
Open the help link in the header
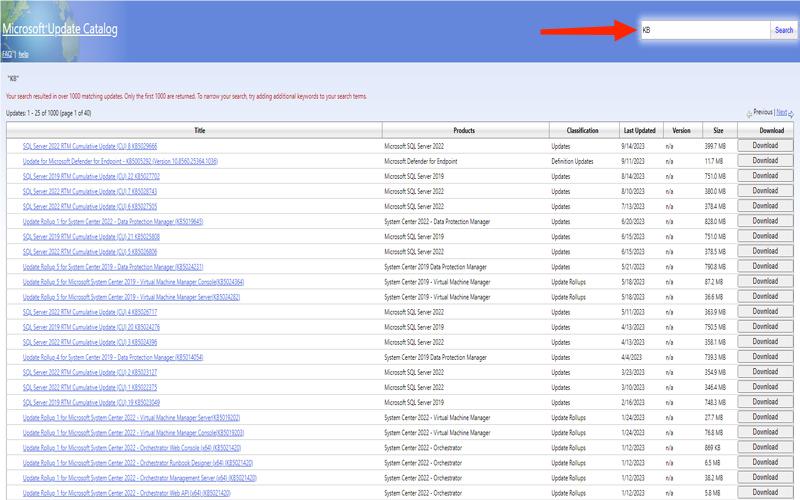[x=23, y=54]
